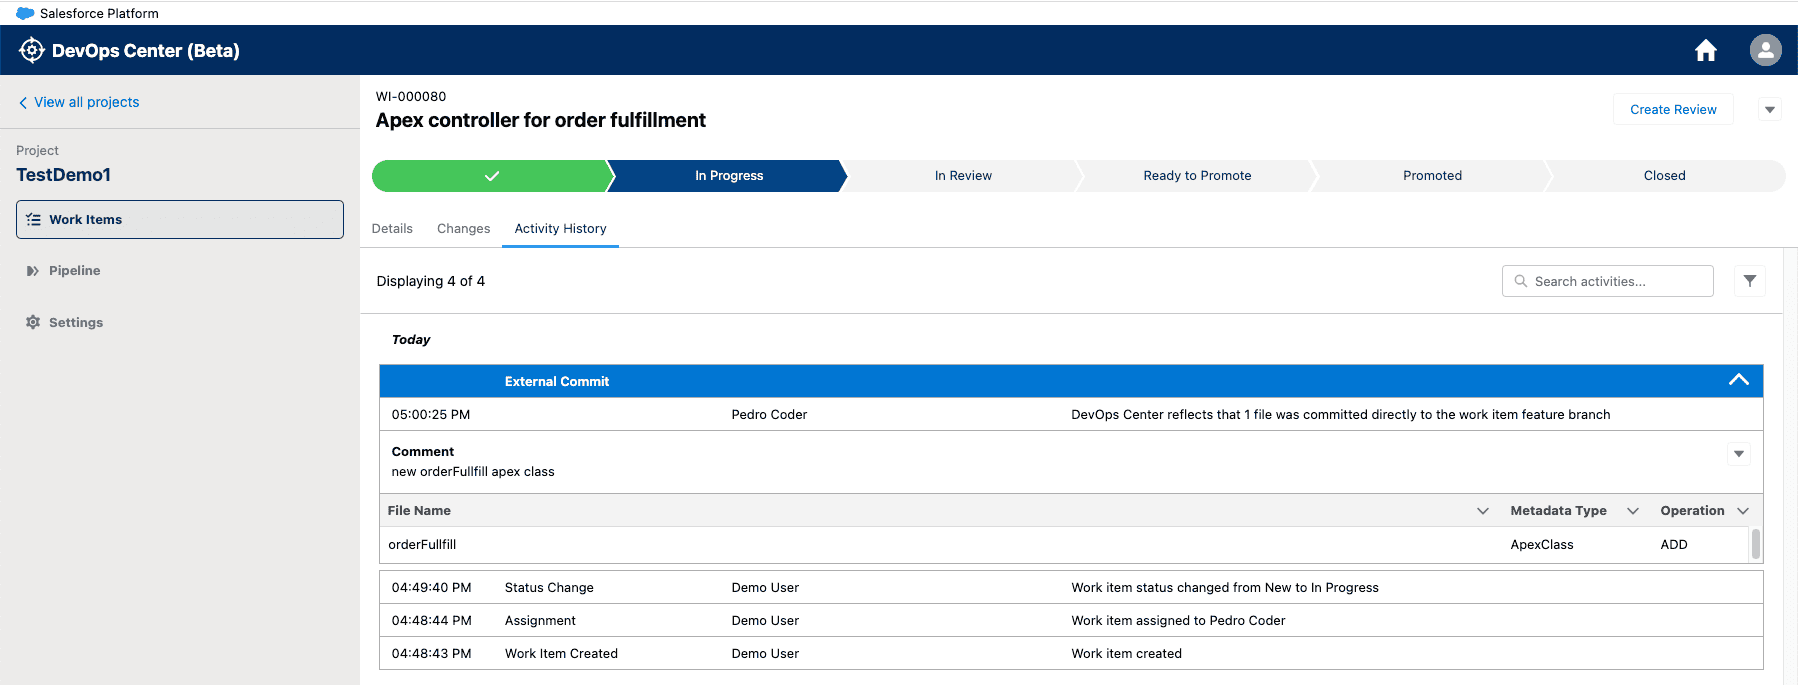Click the Work Item Created activity row
1798x685 pixels.
coord(1071,653)
